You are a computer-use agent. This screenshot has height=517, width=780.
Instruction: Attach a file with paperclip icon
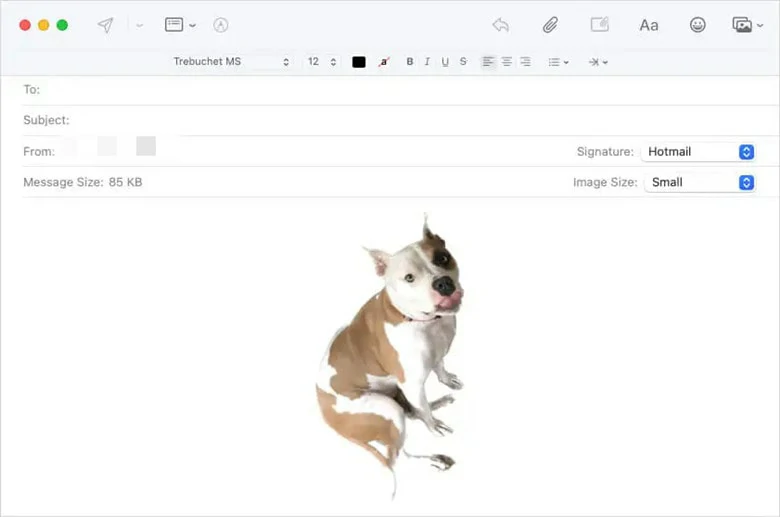pos(550,25)
